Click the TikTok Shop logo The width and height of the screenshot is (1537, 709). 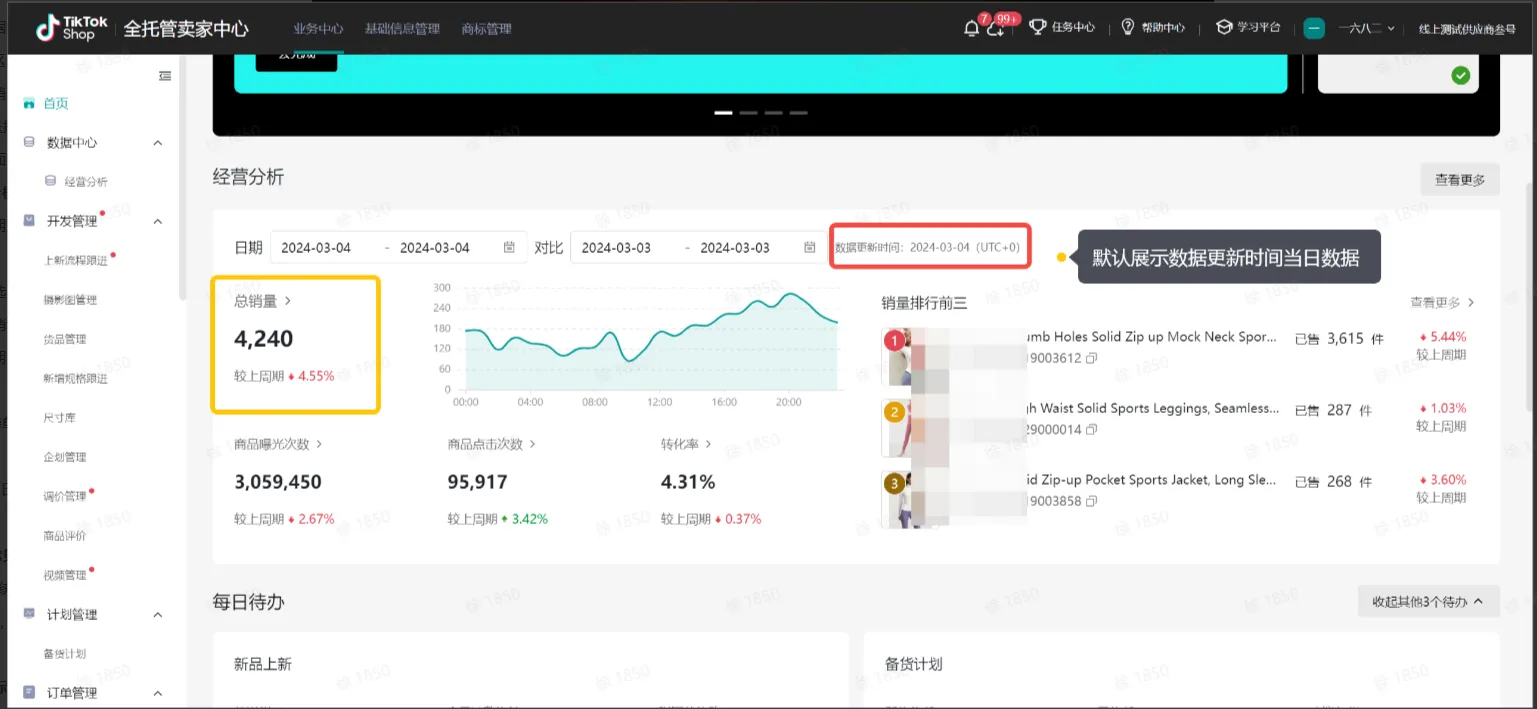pos(71,28)
